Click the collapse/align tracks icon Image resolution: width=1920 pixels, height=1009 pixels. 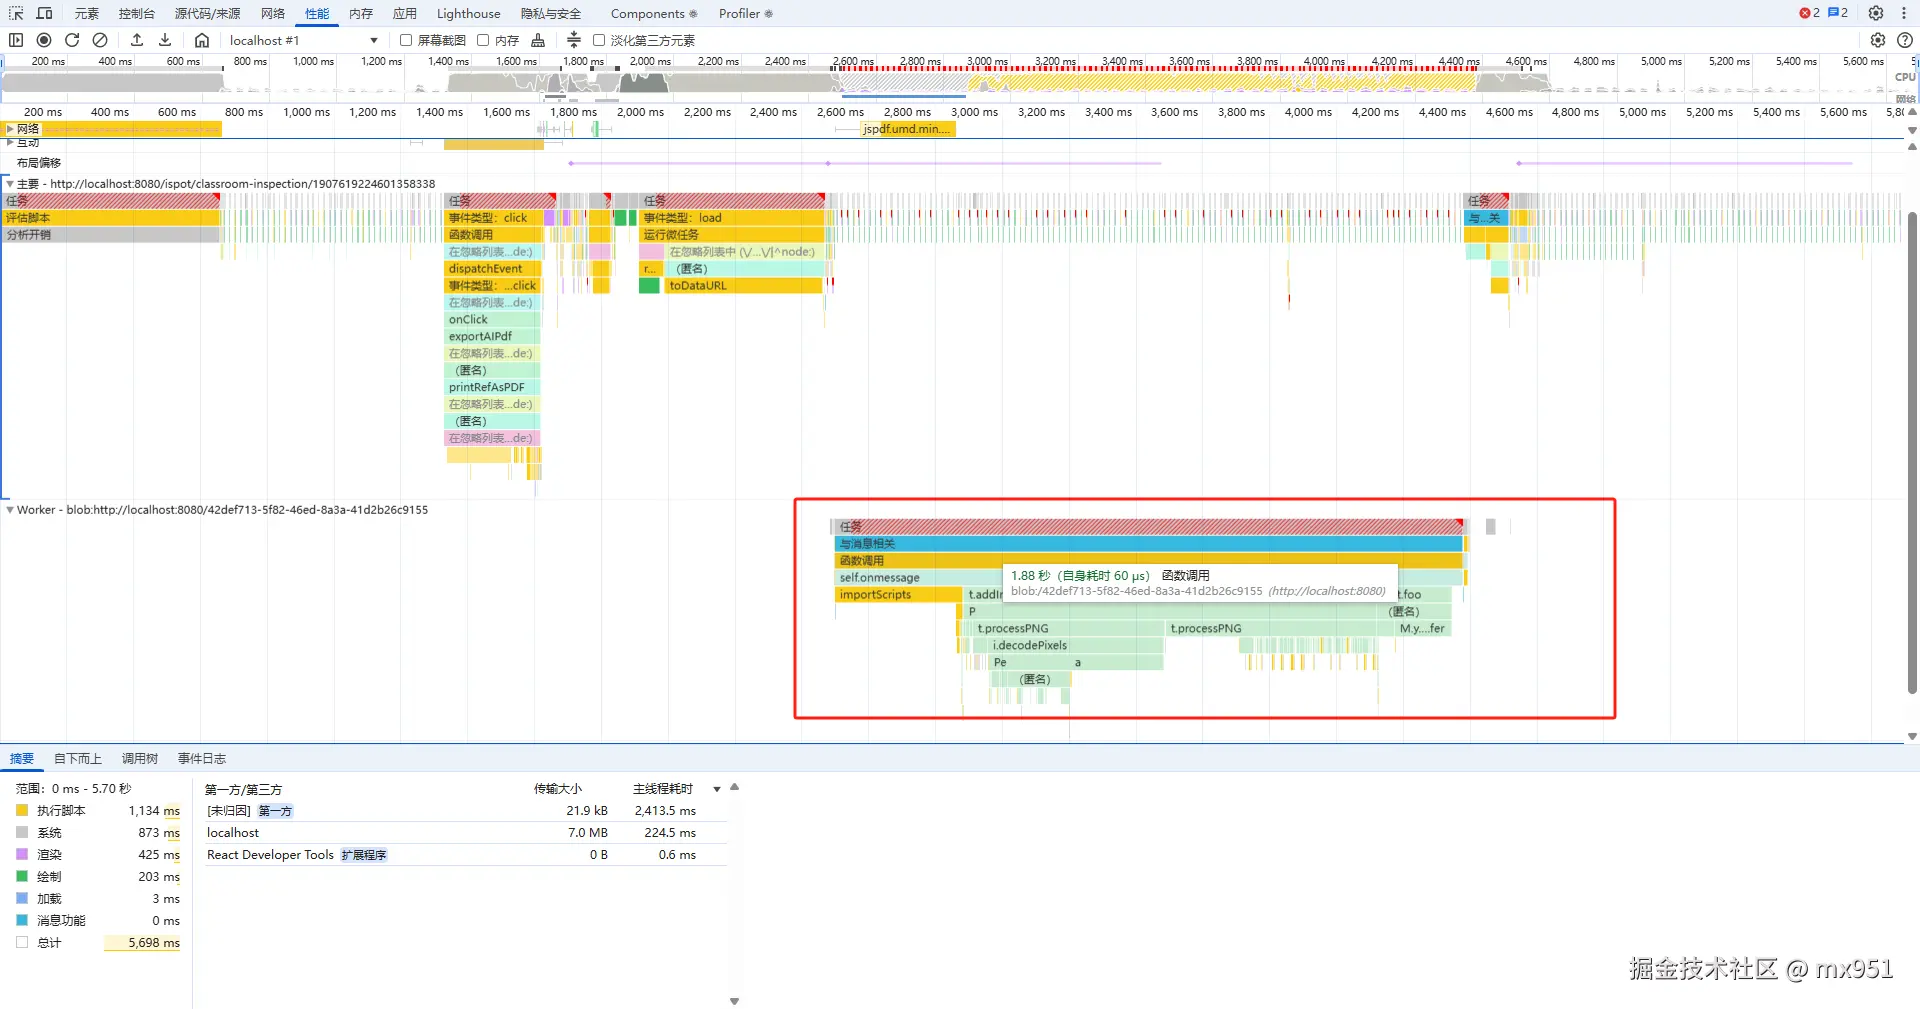[x=574, y=40]
